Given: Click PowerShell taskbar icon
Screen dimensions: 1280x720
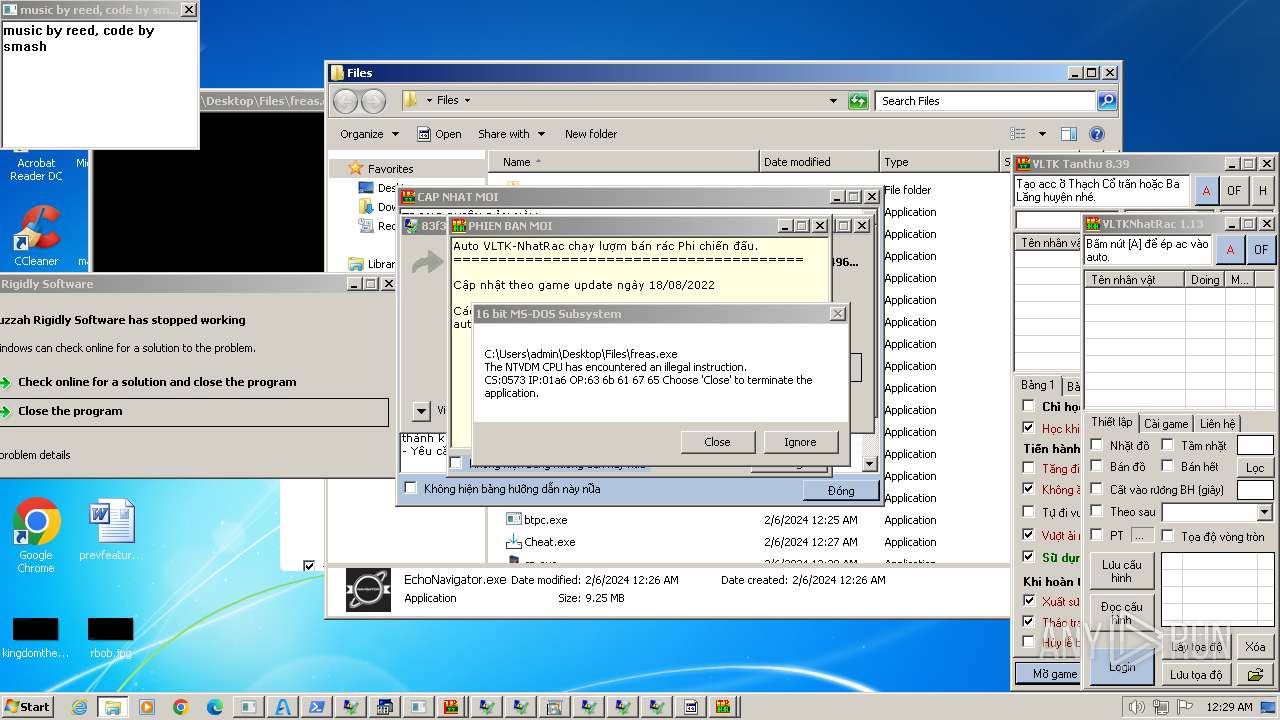Looking at the screenshot, I should point(316,707).
